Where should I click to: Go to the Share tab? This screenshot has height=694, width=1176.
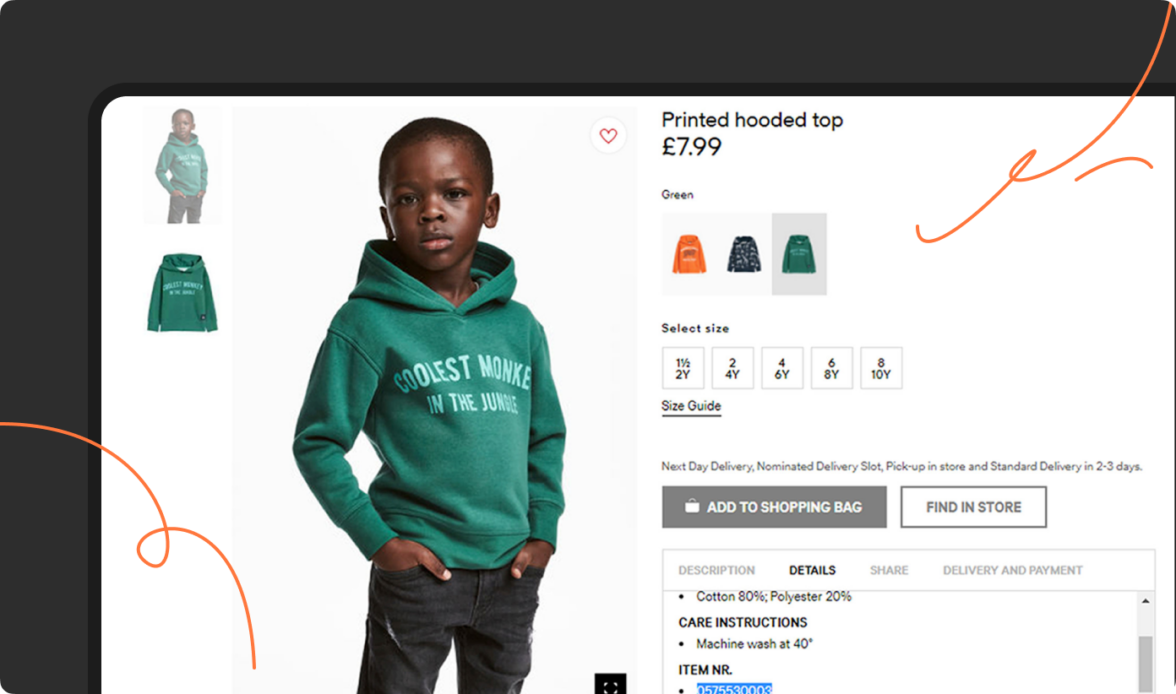tap(889, 570)
